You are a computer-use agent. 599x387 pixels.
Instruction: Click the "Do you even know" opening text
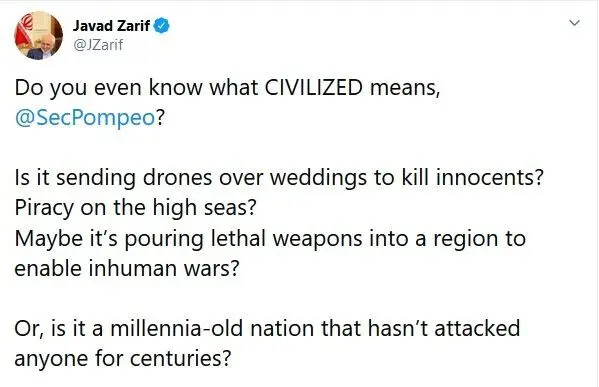tap(108, 87)
